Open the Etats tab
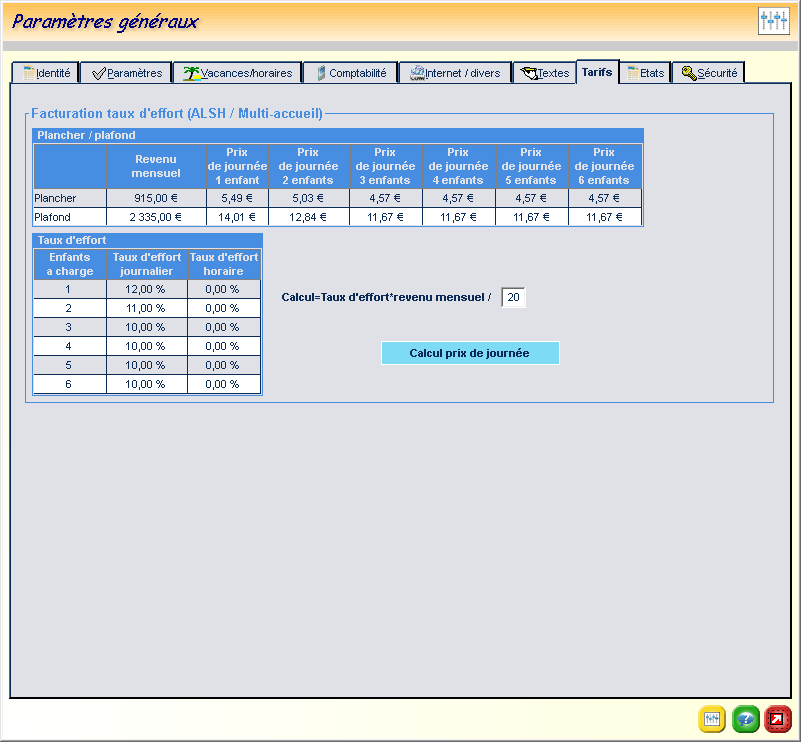This screenshot has height=742, width=801. [645, 73]
